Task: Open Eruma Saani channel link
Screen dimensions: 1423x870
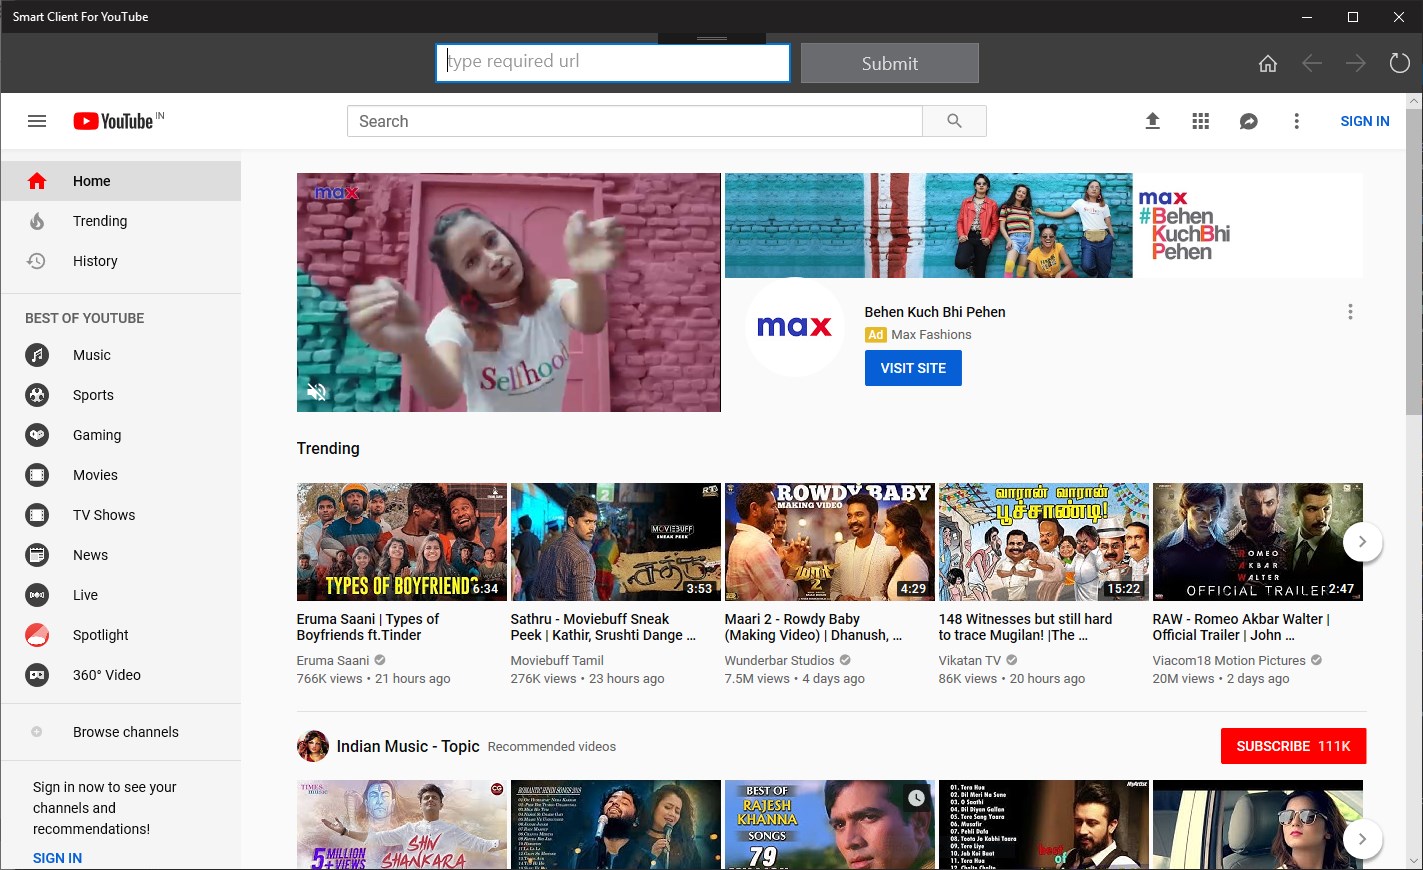Action: point(333,660)
